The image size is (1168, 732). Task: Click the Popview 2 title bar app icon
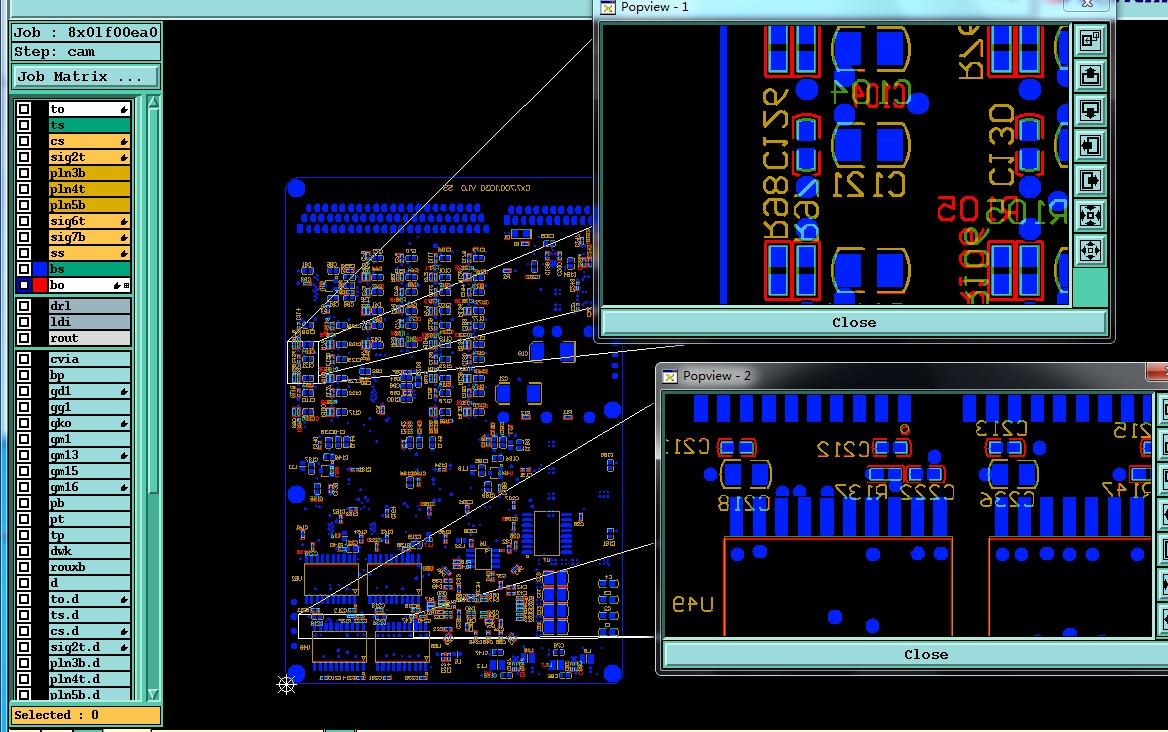pyautogui.click(x=670, y=376)
